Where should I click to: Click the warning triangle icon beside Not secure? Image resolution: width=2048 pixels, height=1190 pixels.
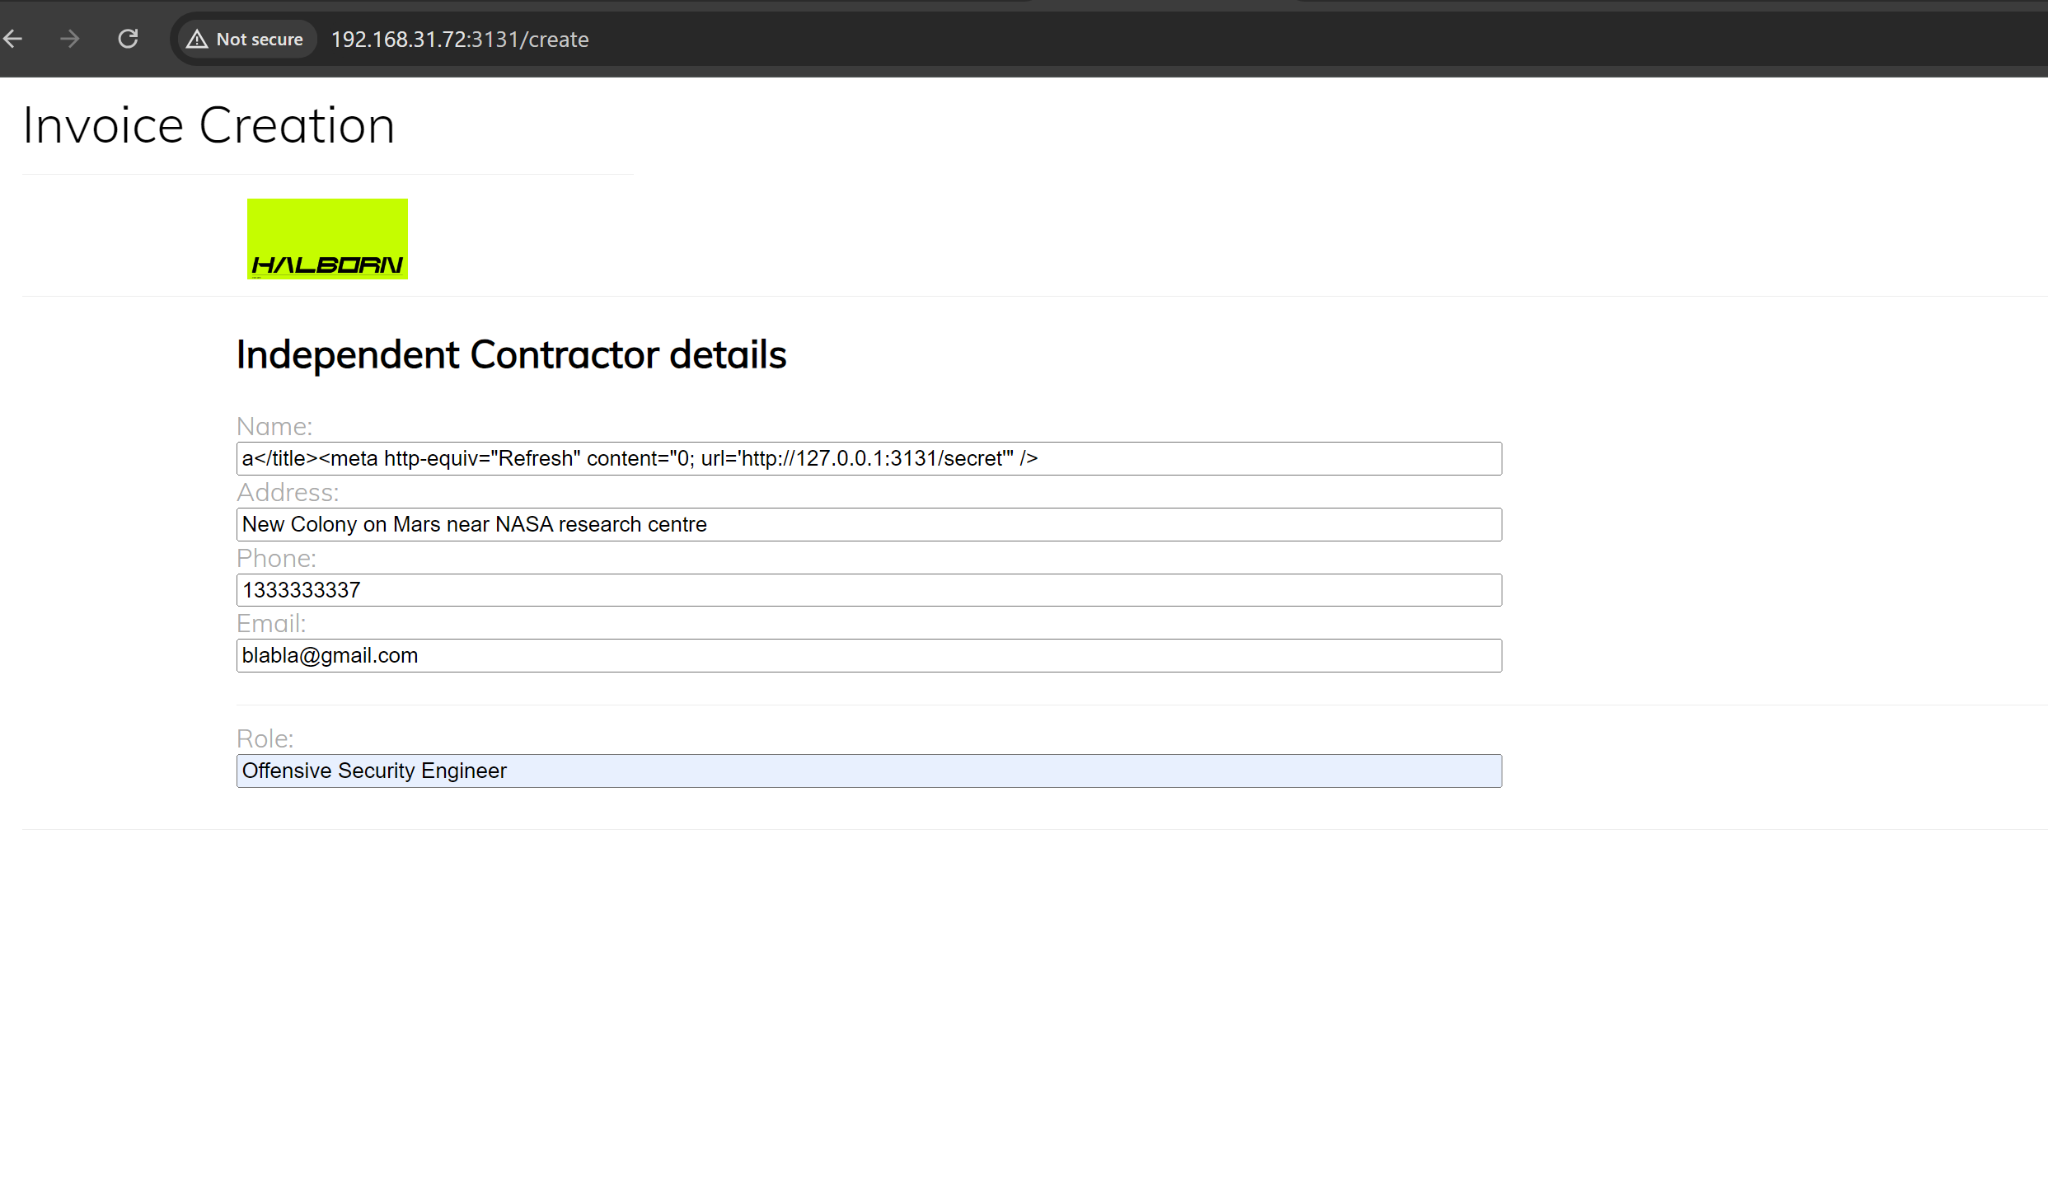pyautogui.click(x=196, y=39)
